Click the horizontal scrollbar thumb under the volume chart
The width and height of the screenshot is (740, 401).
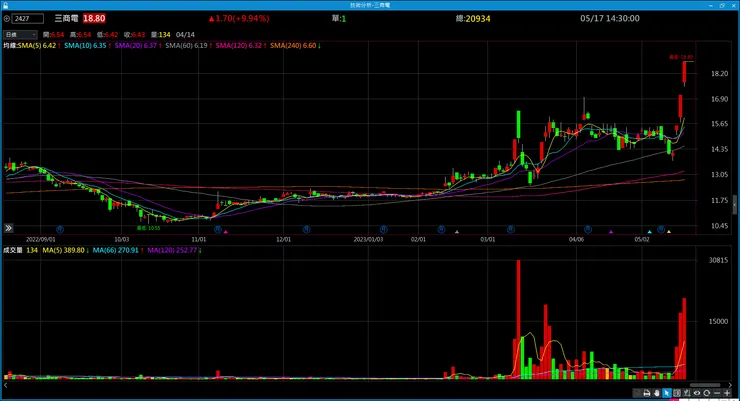705,385
